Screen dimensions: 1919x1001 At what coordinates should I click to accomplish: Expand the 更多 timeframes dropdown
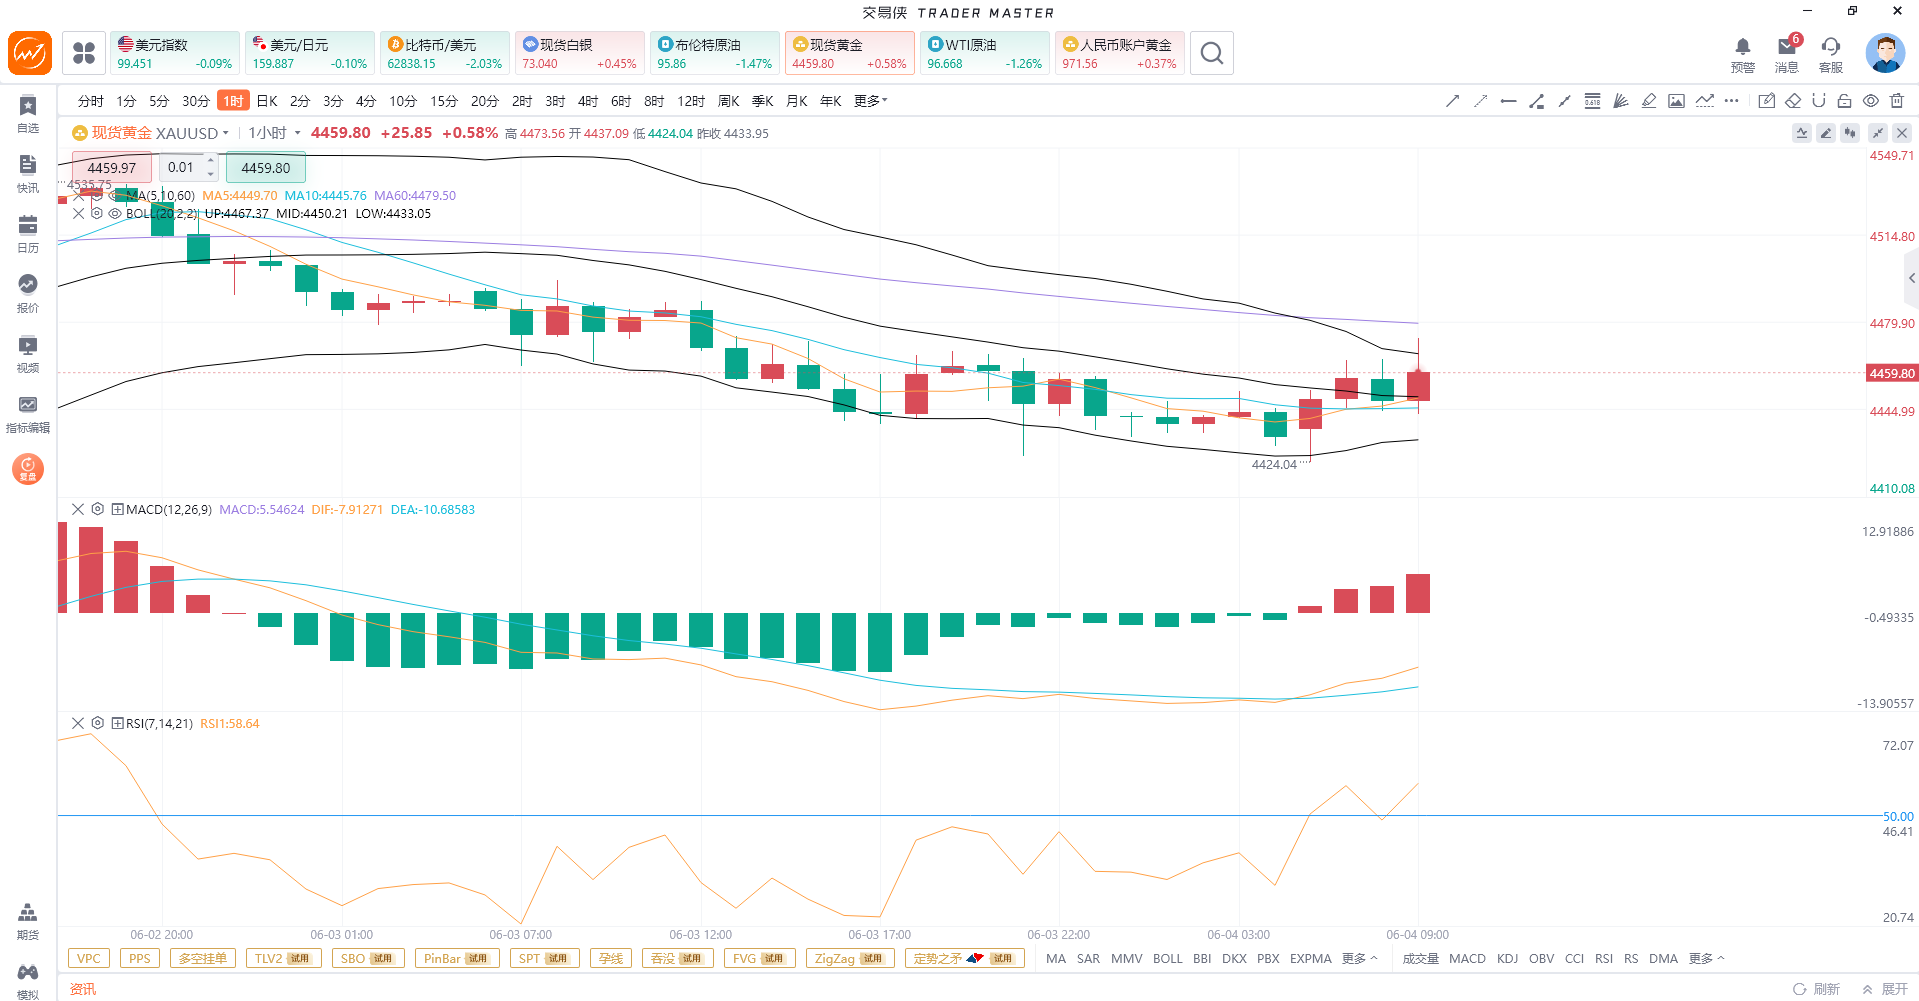[x=871, y=101]
